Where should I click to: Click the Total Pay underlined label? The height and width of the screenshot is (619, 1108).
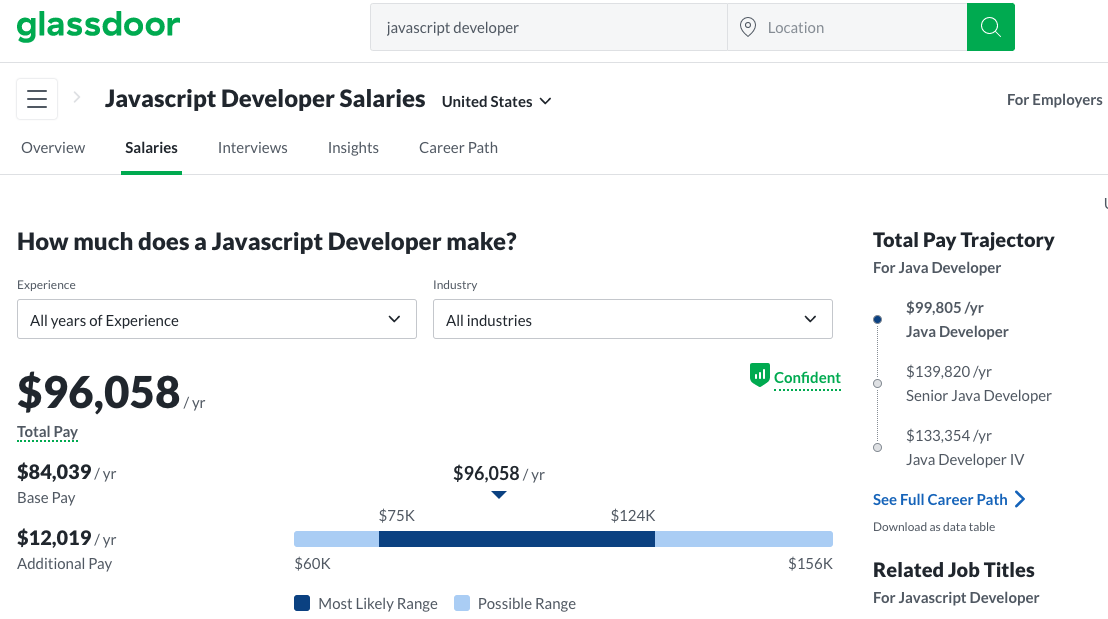pos(47,432)
